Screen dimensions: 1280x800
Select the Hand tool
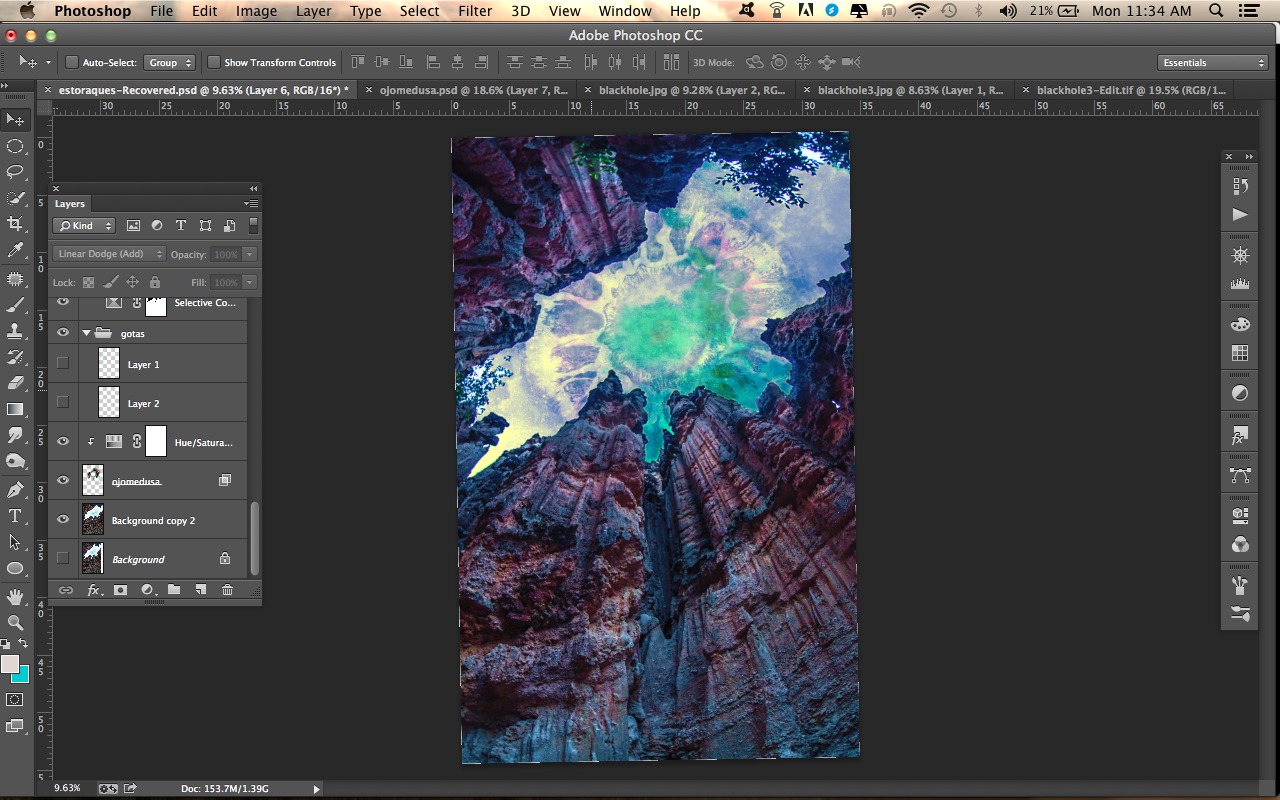point(16,597)
